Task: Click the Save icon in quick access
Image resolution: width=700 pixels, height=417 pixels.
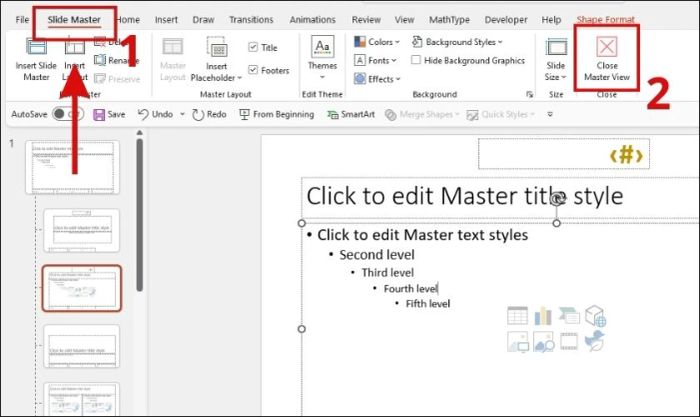Action: tap(99, 115)
